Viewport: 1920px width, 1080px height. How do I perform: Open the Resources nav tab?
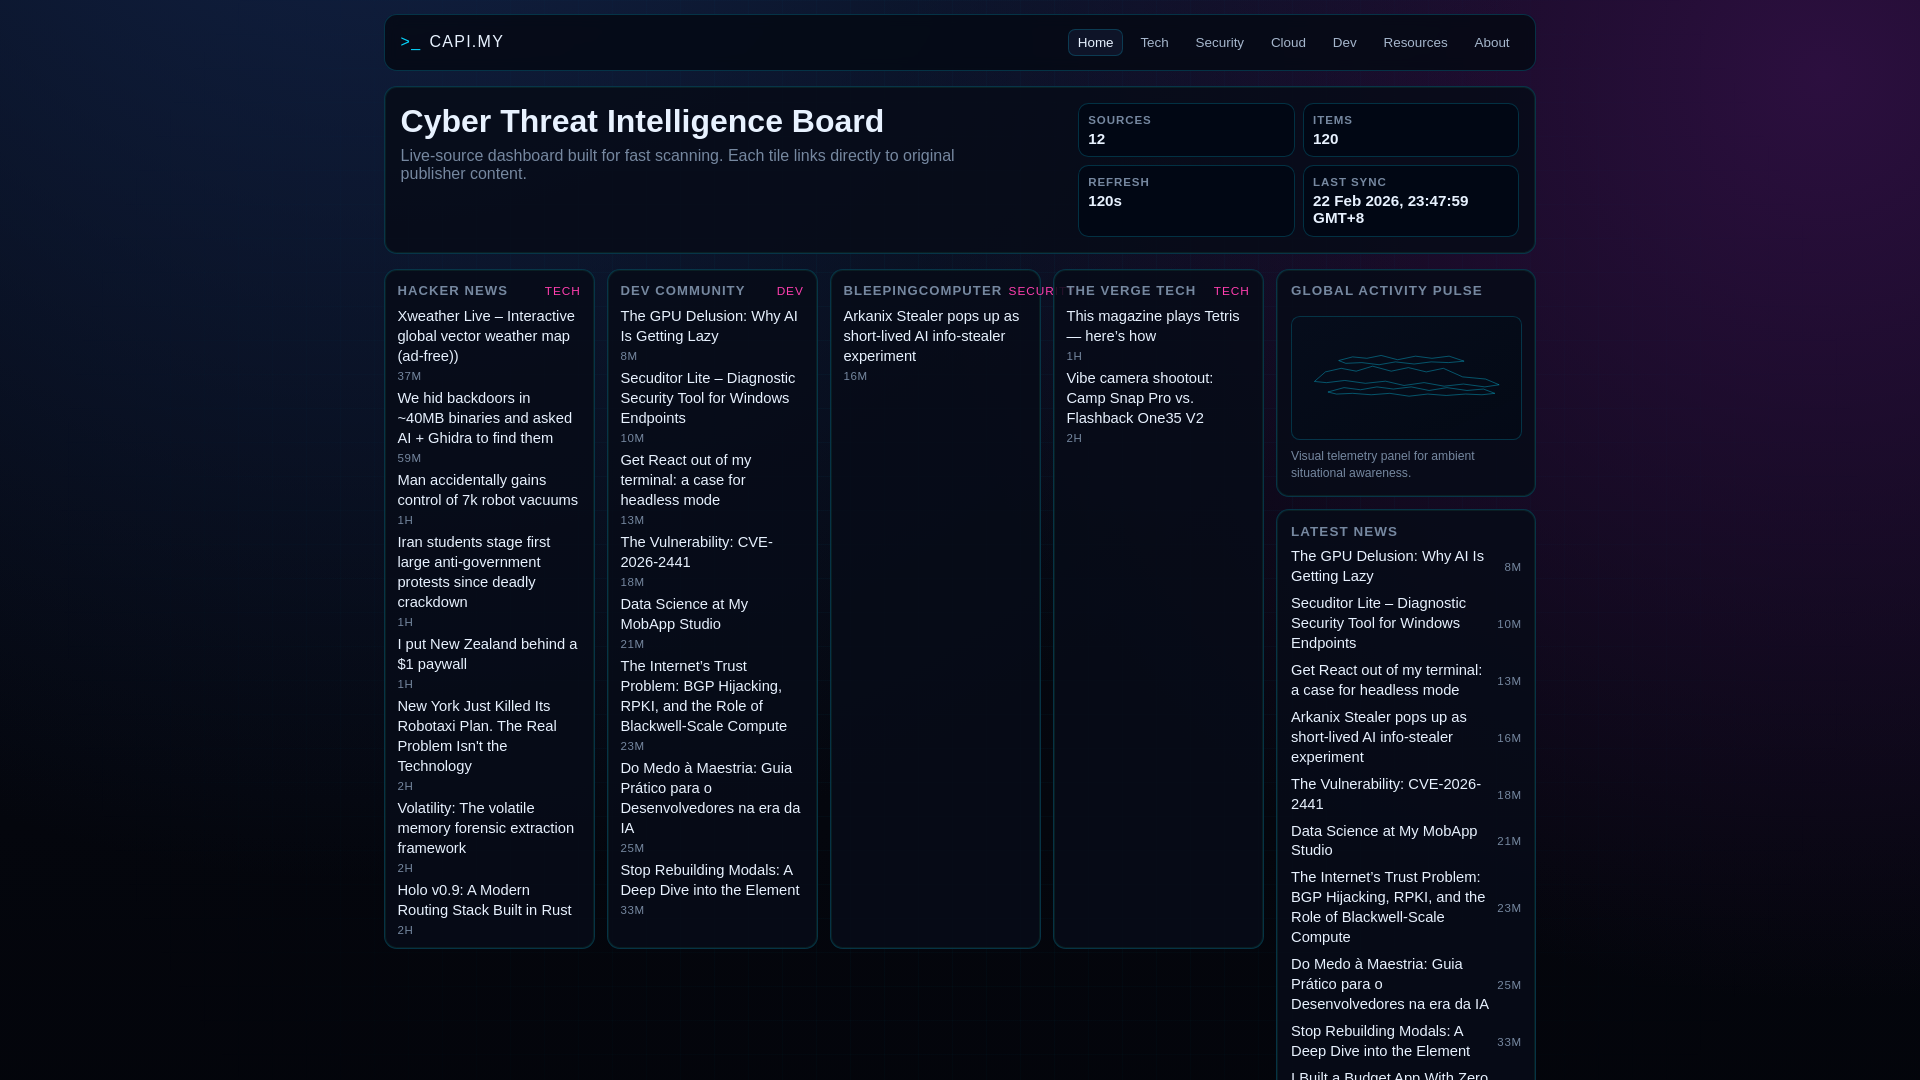pos(1415,42)
